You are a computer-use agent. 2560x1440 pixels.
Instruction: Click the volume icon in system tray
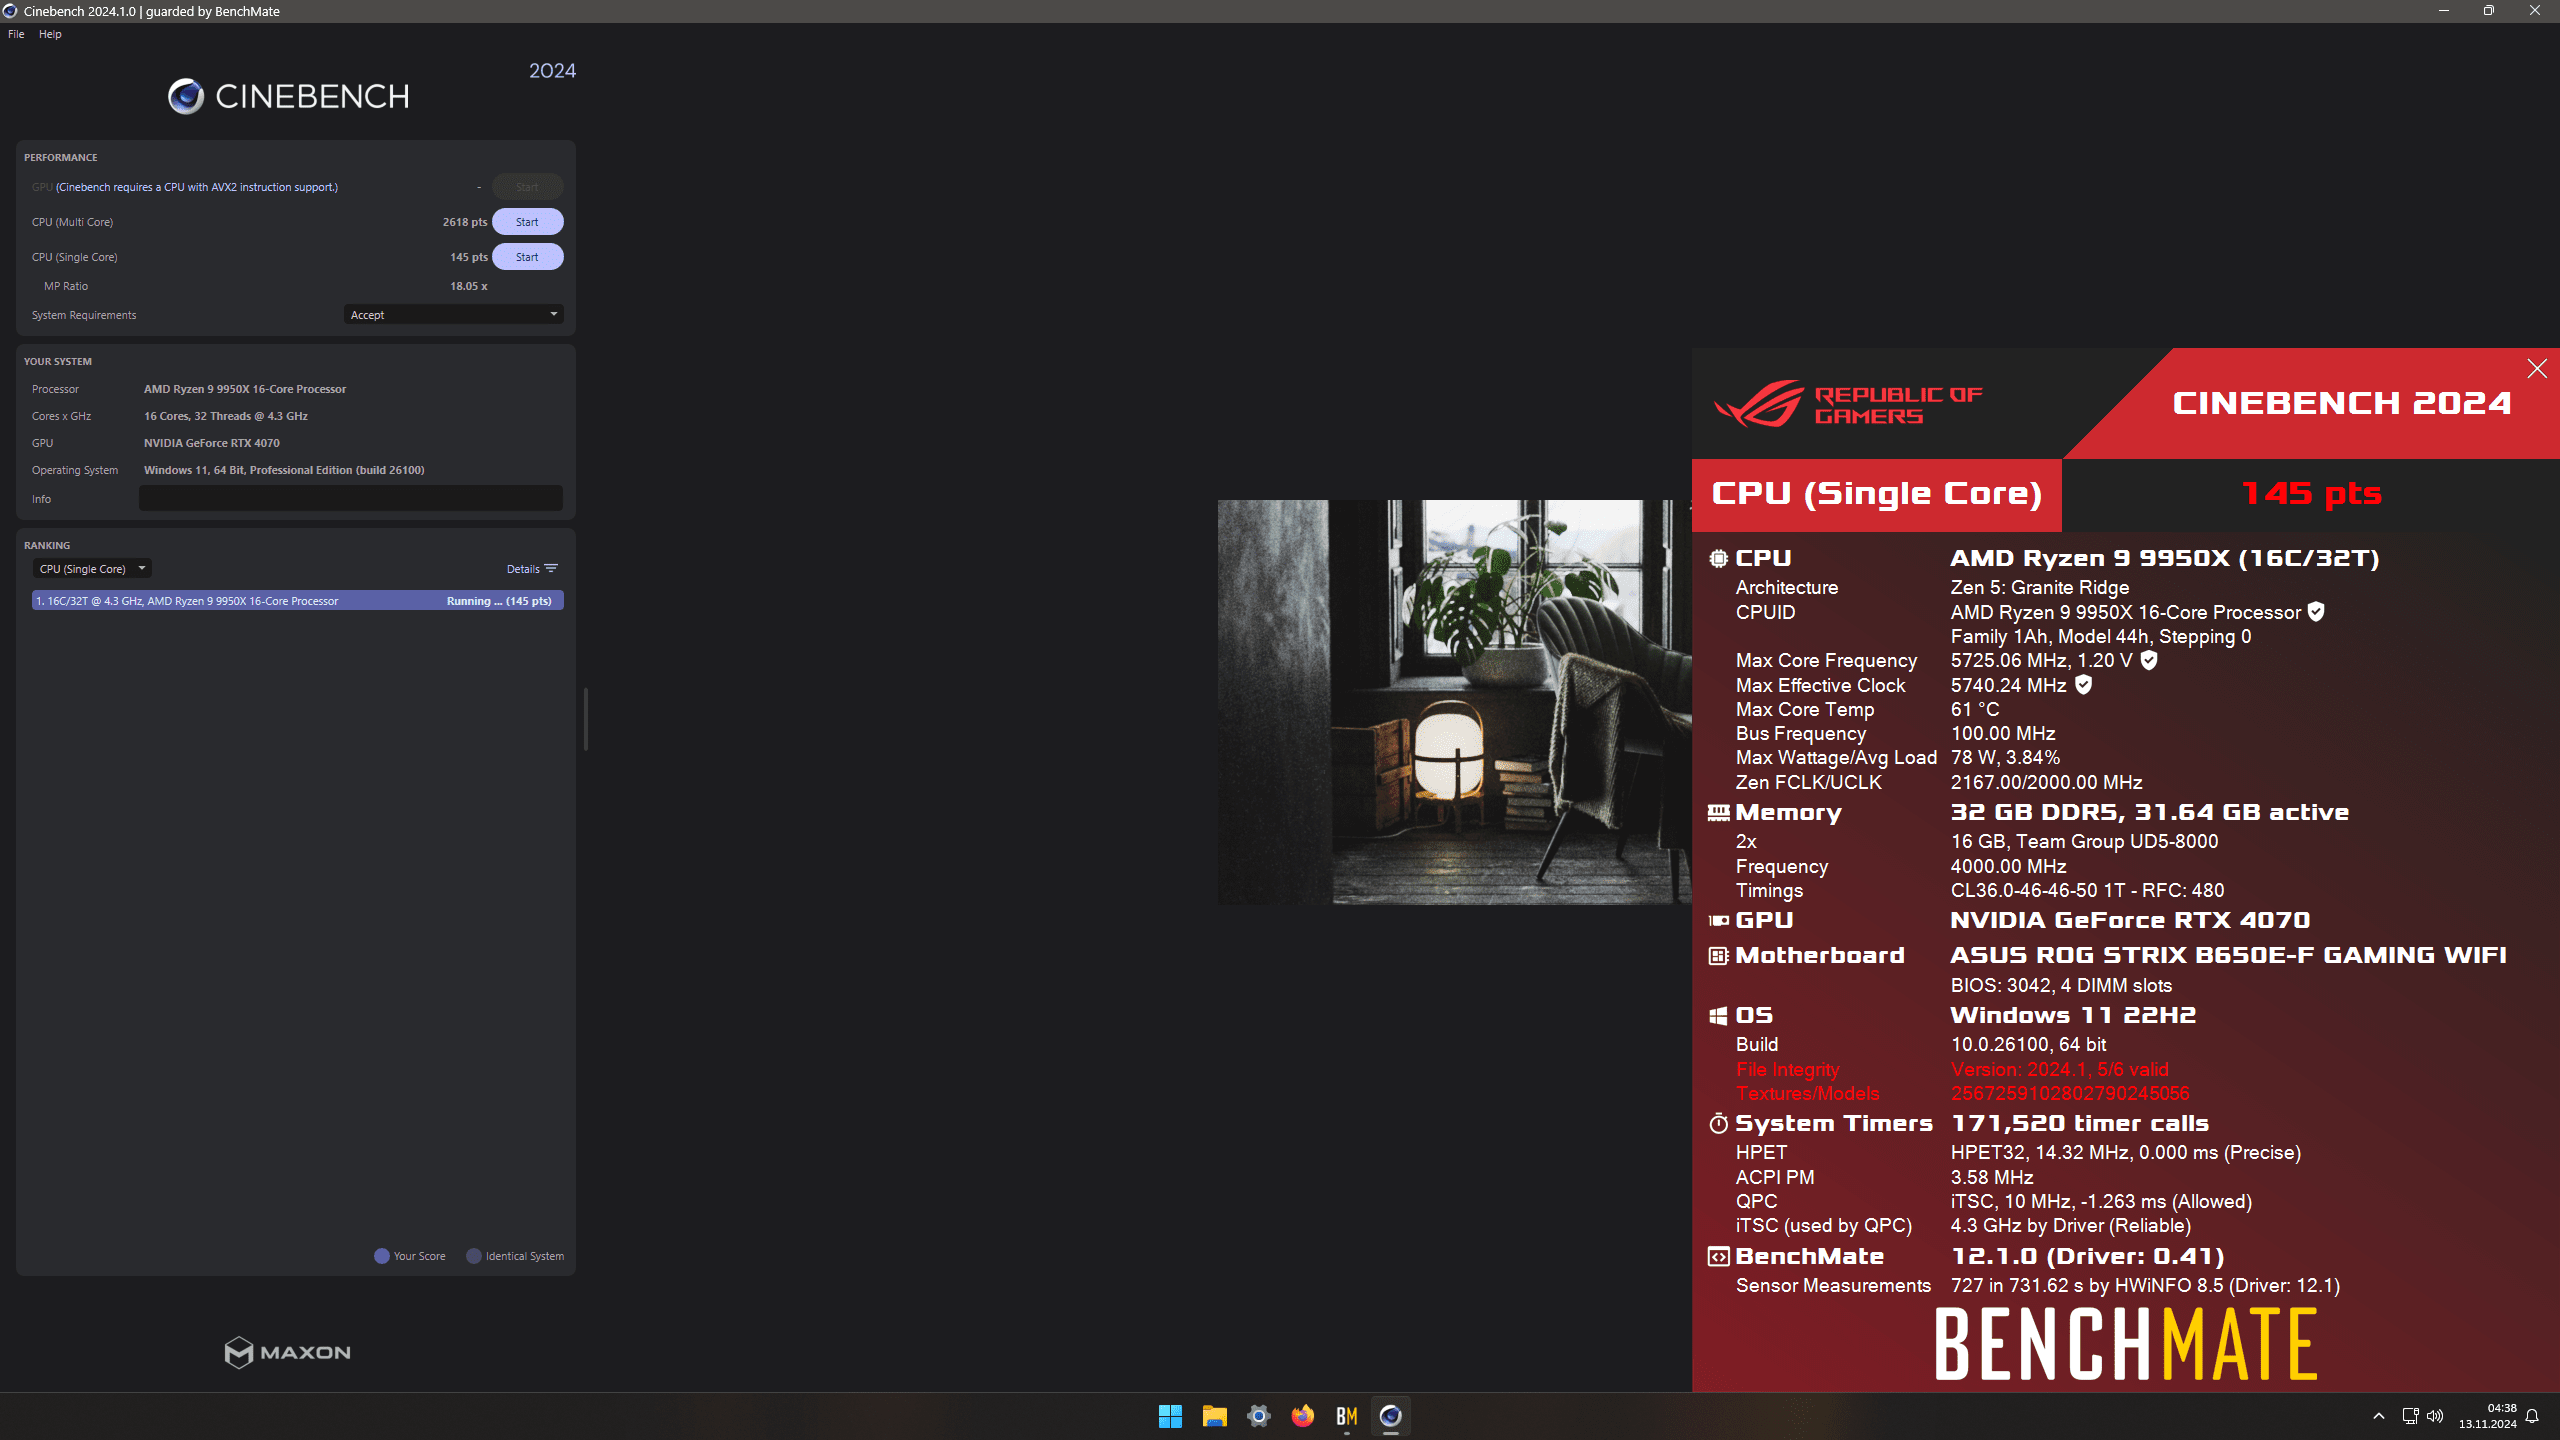[x=2435, y=1416]
